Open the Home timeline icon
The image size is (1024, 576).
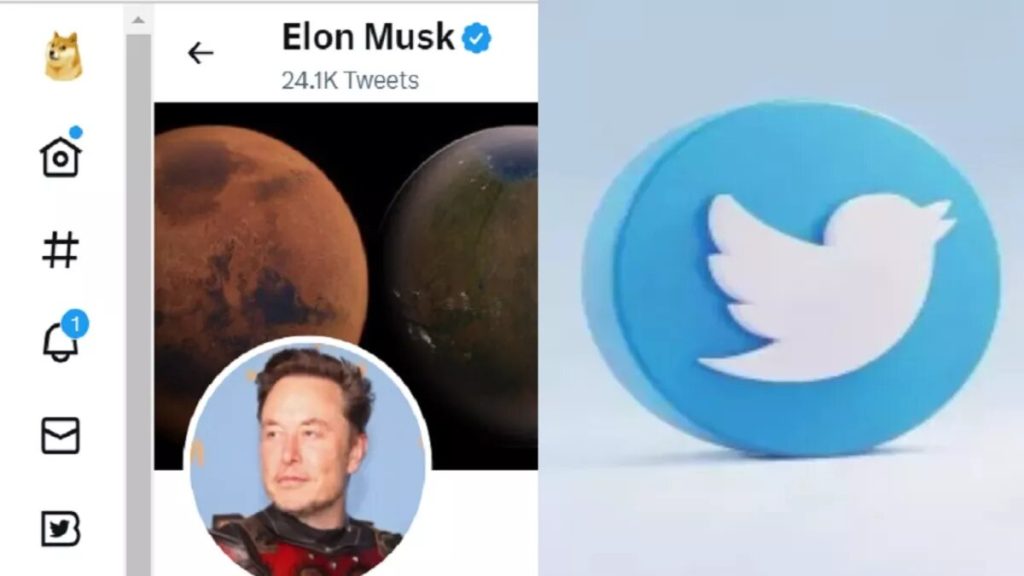click(x=60, y=157)
